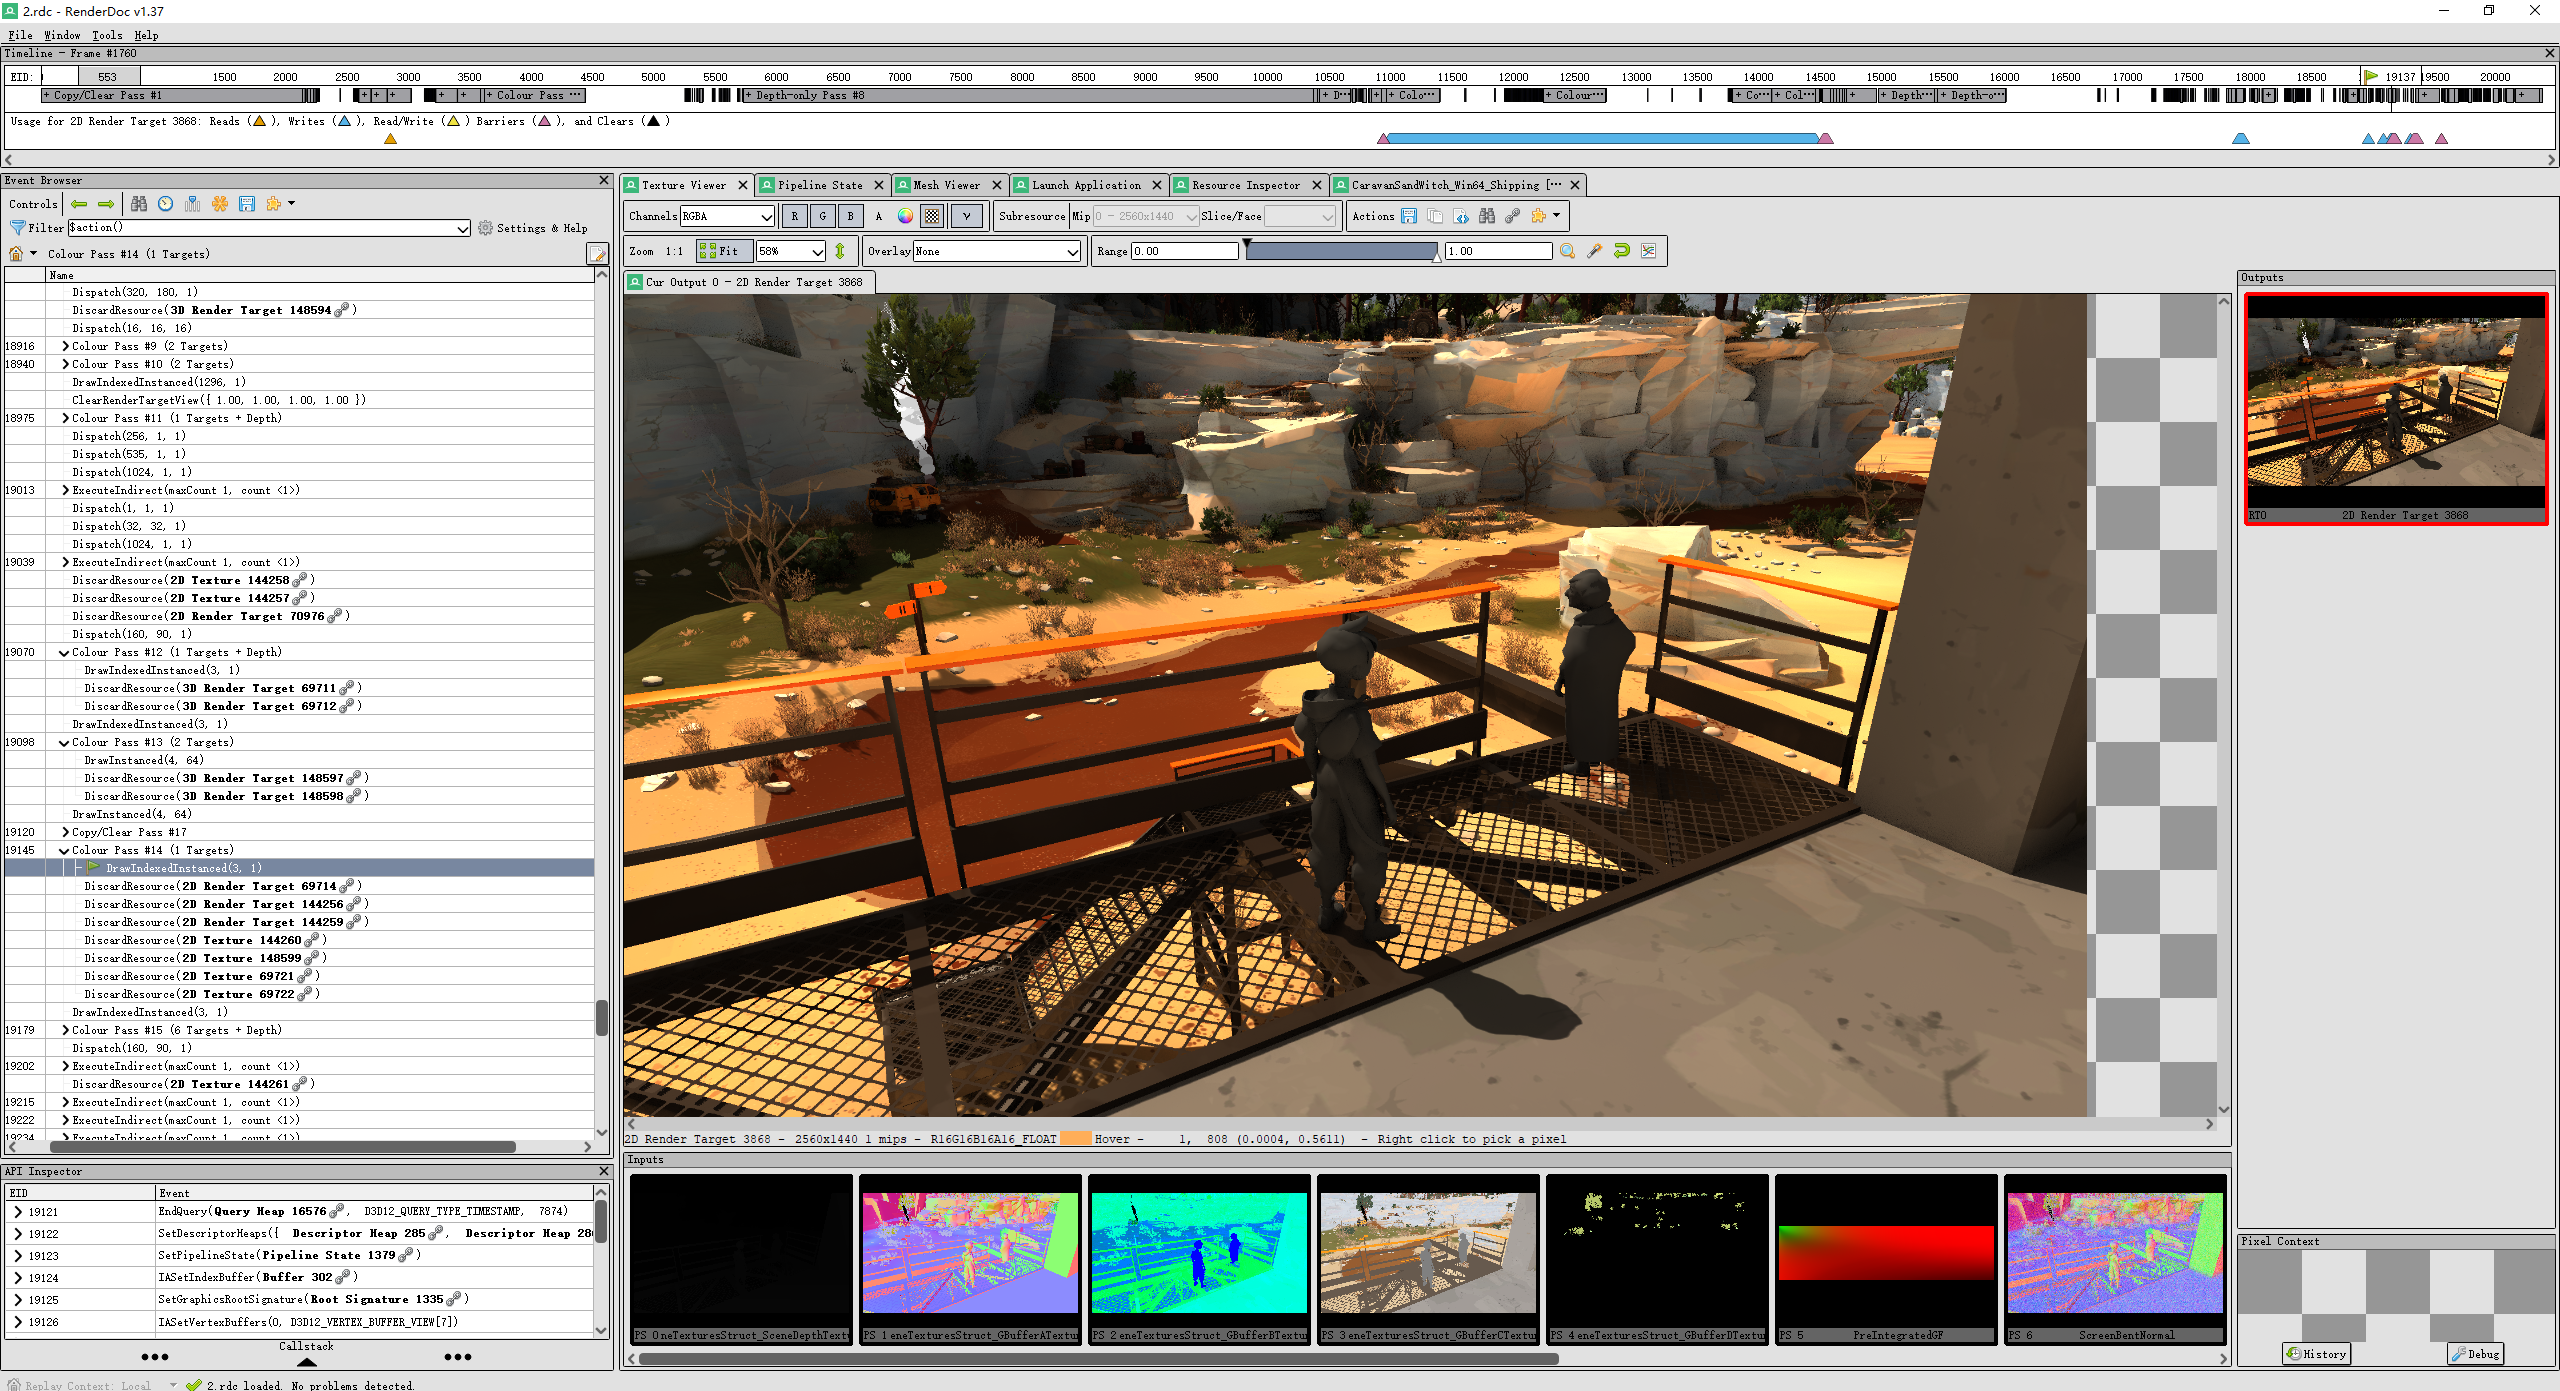Click the History button in Pixel Context
The height and width of the screenshot is (1391, 2560).
(x=2316, y=1354)
